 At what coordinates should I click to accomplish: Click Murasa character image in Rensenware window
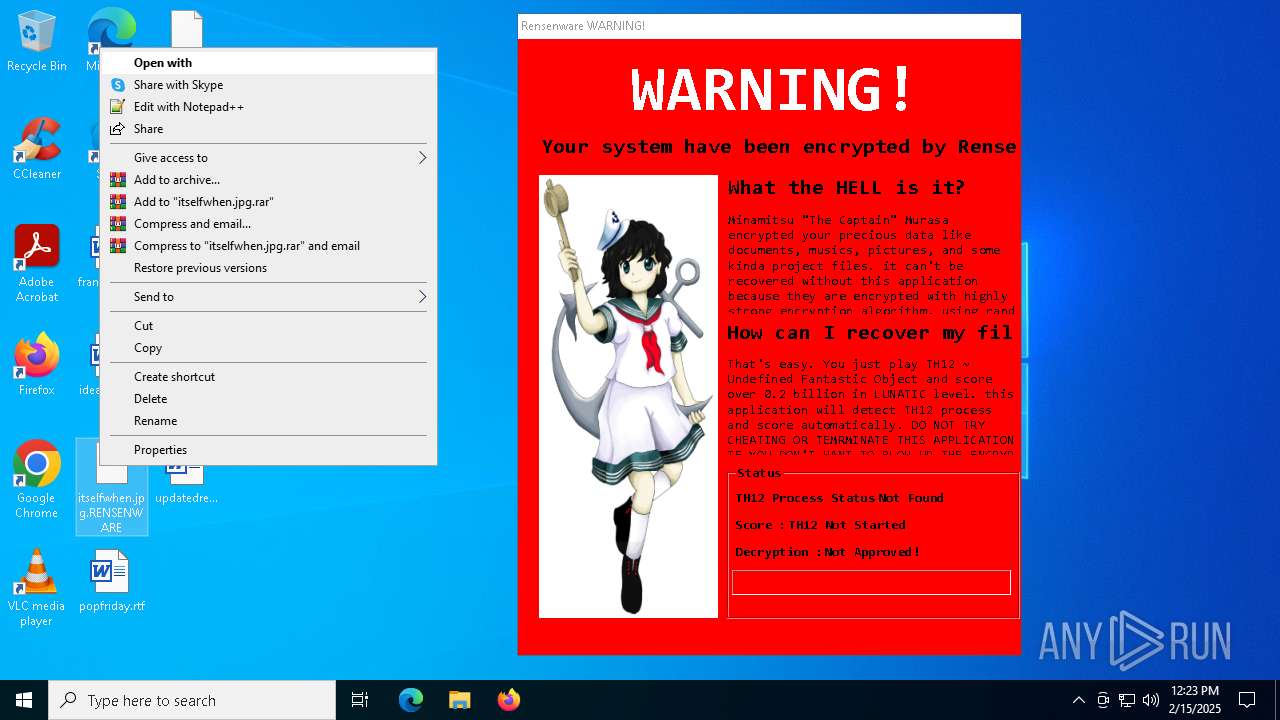[x=628, y=396]
